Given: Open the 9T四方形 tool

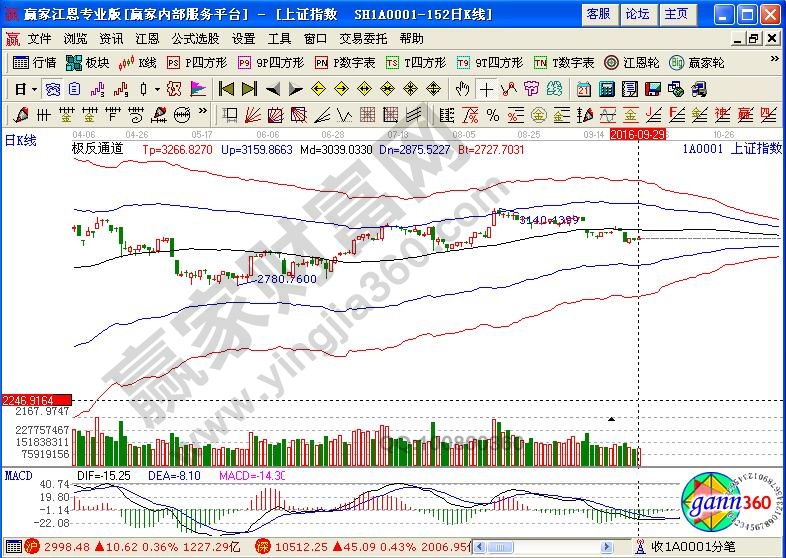Looking at the screenshot, I should 490,63.
